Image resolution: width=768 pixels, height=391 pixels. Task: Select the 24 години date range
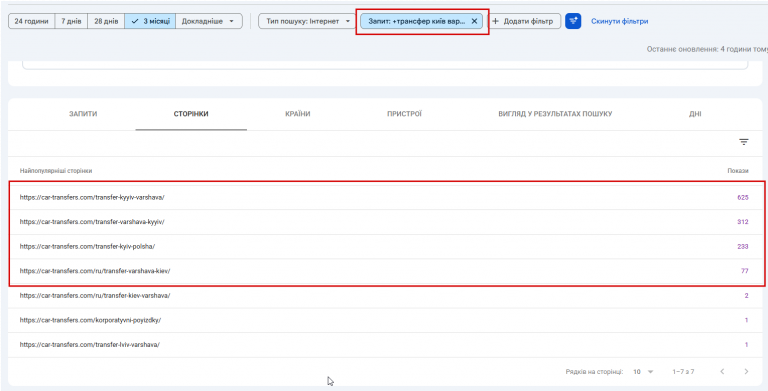(x=31, y=22)
